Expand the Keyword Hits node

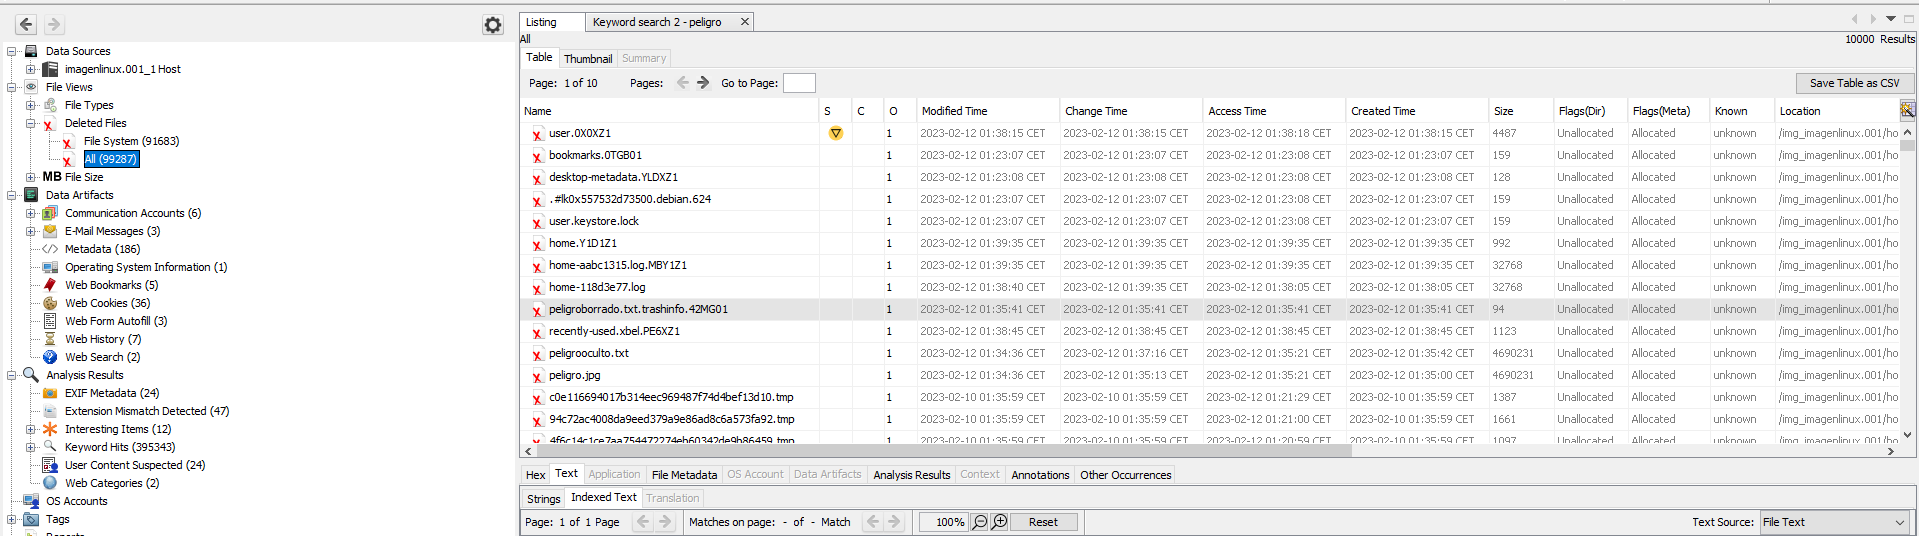[30, 447]
